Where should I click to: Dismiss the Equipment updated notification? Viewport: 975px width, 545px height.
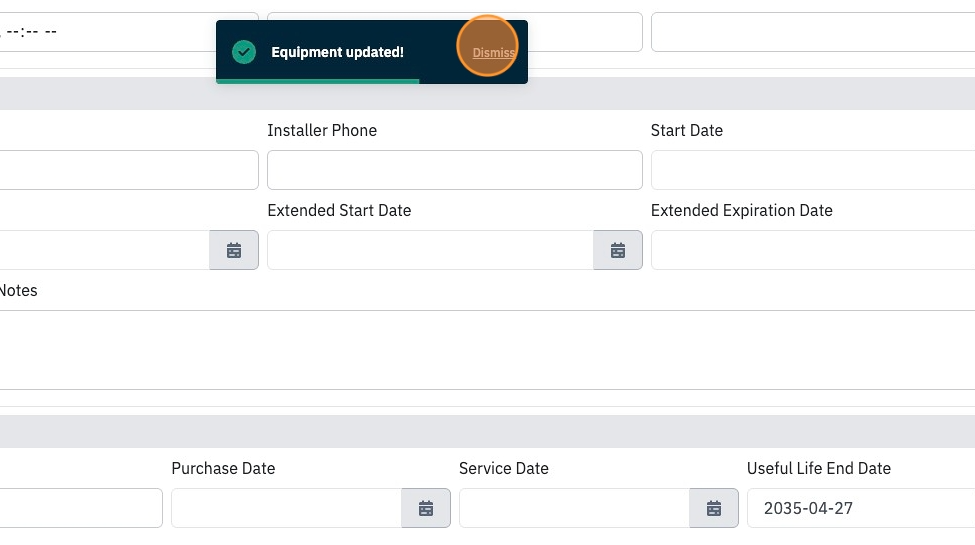coord(494,53)
